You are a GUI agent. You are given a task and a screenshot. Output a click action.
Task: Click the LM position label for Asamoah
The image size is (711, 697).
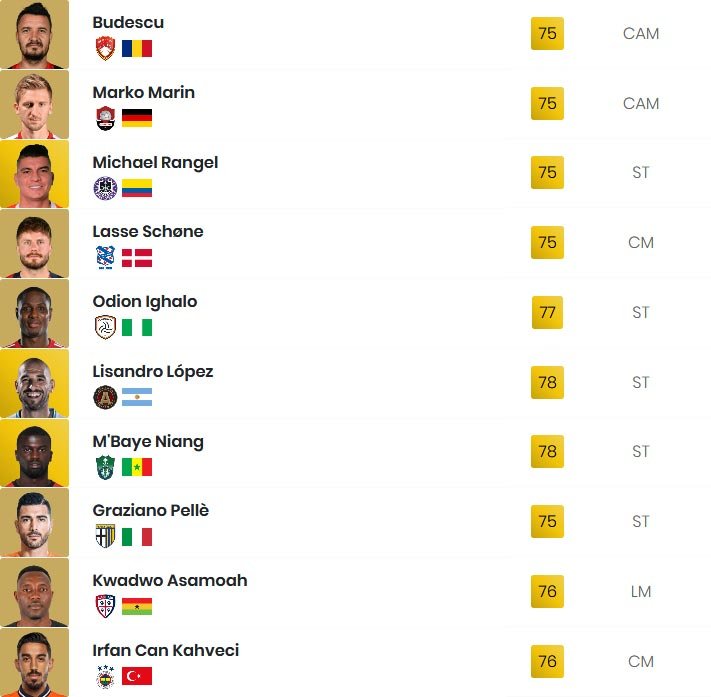641,591
